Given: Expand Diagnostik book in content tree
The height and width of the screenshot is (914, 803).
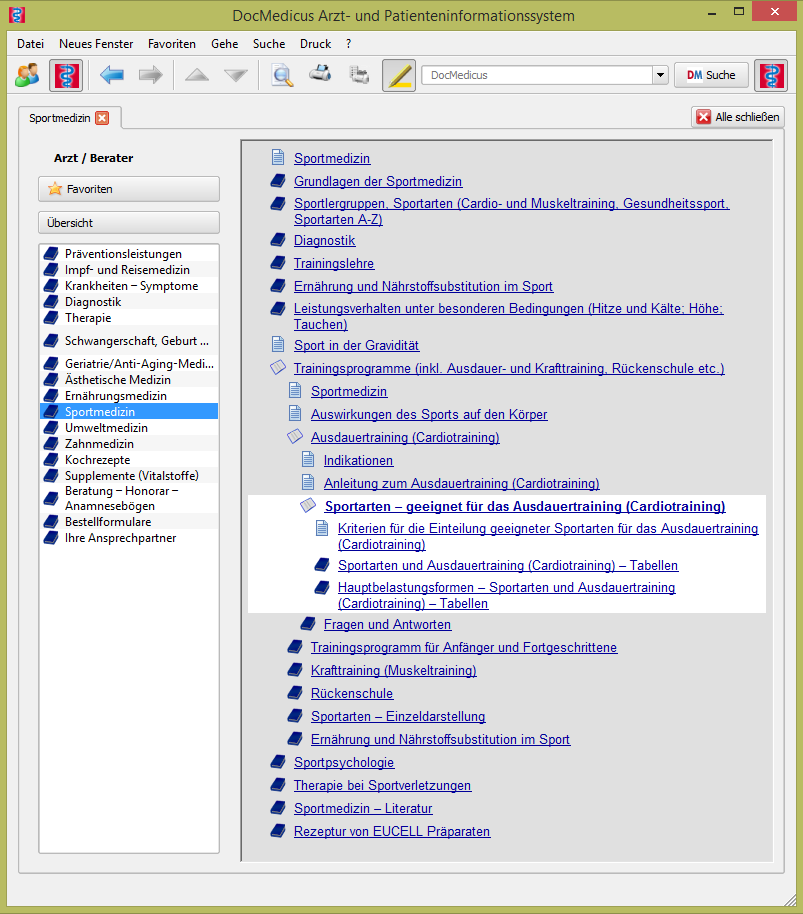Looking at the screenshot, I should (x=278, y=240).
